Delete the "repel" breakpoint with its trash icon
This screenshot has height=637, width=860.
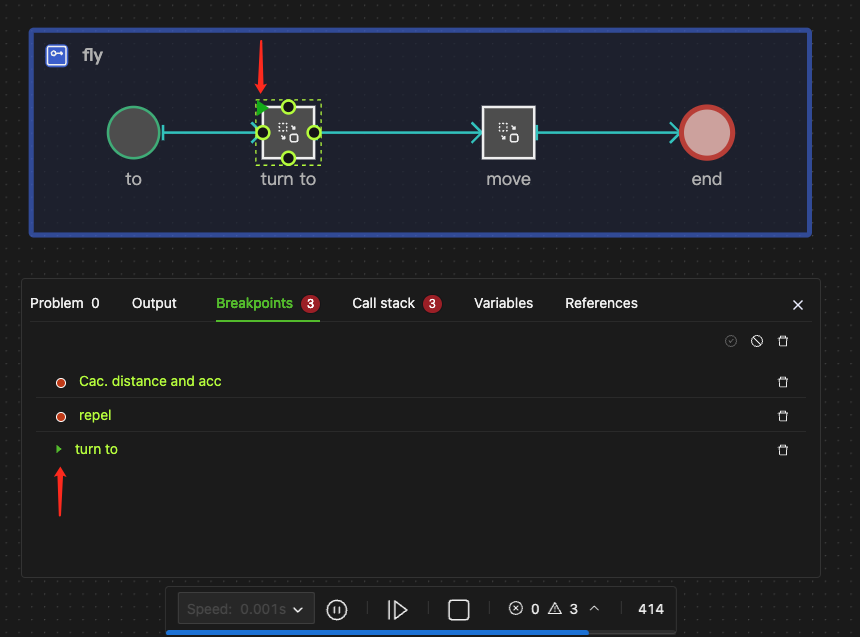[x=783, y=415]
